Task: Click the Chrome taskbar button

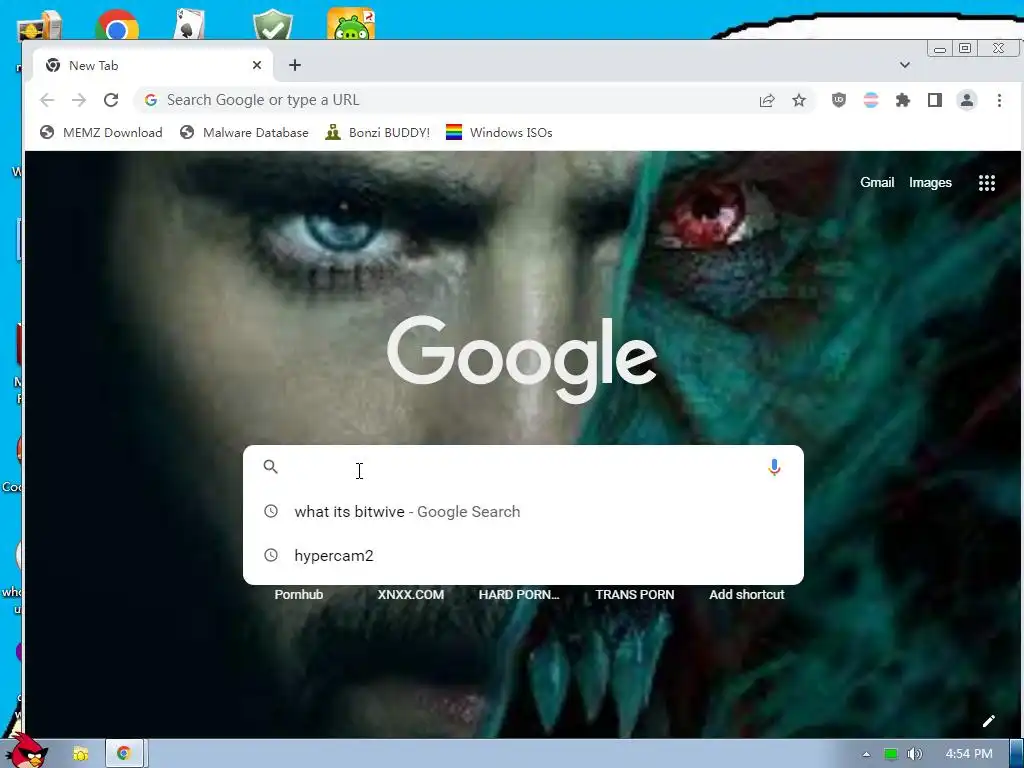Action: (124, 754)
